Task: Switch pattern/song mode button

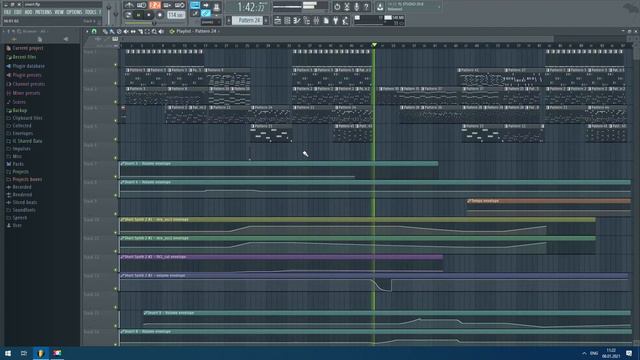Action: [128, 15]
